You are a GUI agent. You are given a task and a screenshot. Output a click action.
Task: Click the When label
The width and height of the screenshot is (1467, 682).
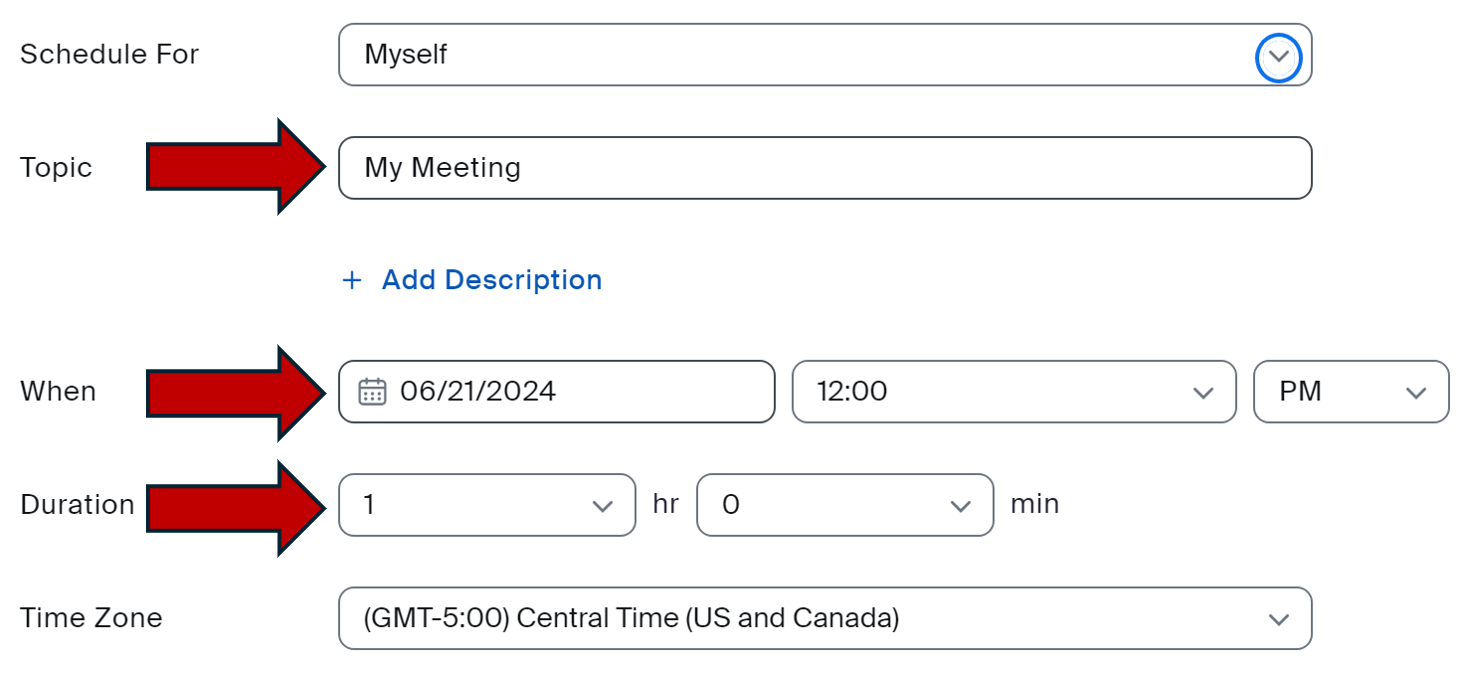click(x=58, y=392)
